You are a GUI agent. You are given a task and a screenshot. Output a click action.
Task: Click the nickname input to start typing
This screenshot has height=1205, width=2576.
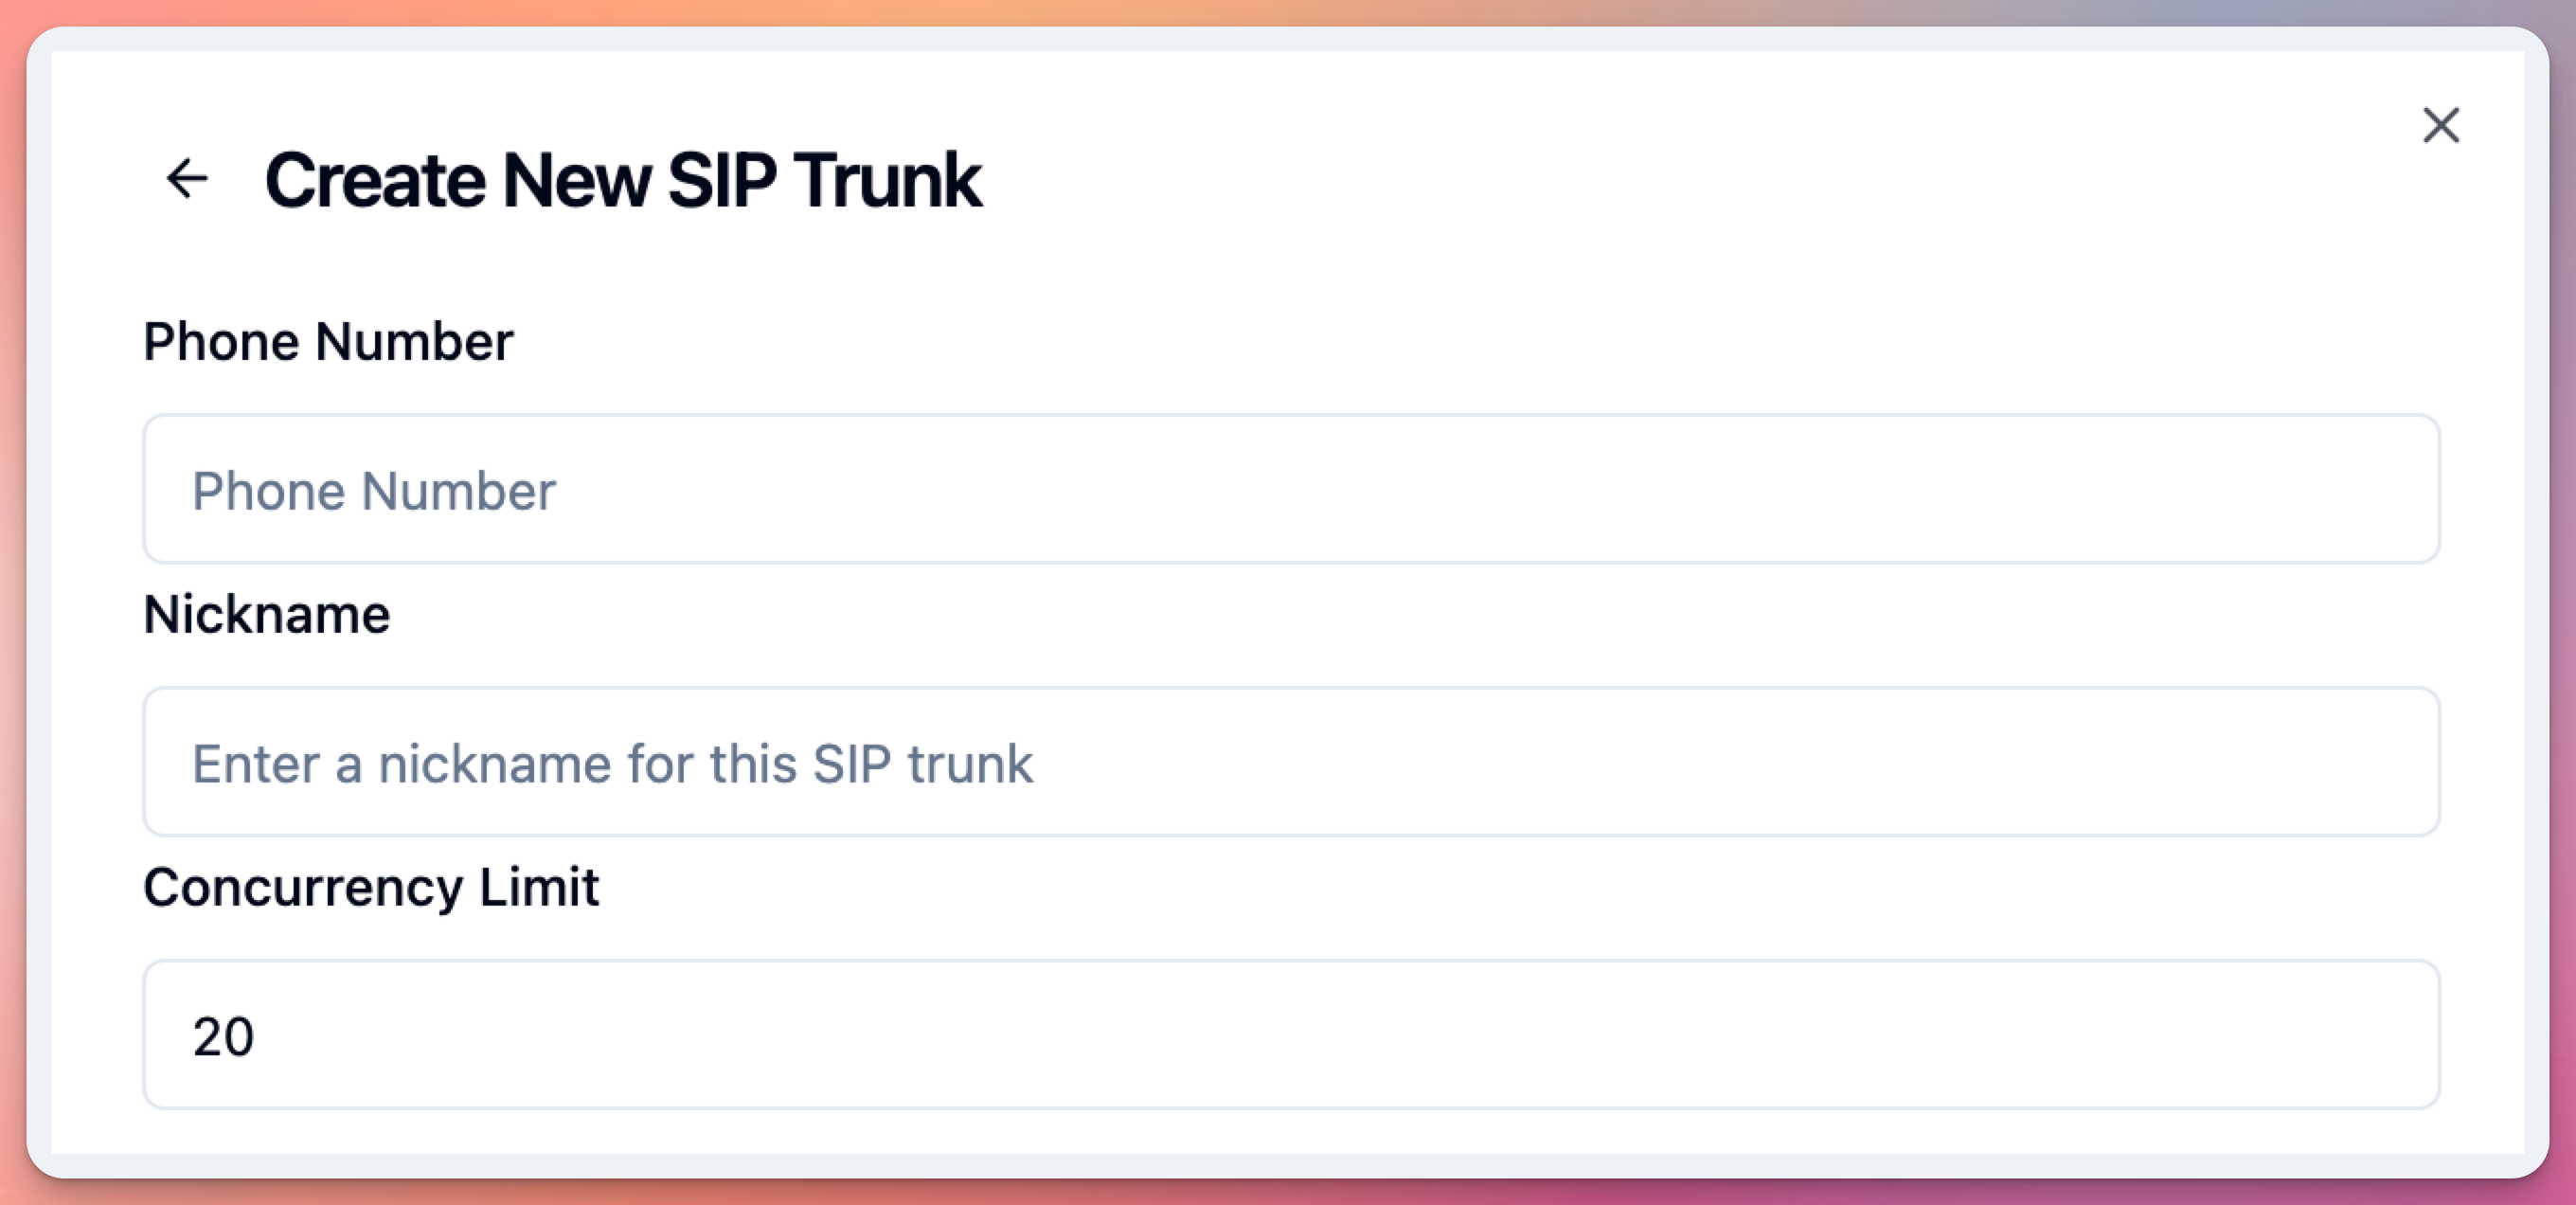[1288, 762]
